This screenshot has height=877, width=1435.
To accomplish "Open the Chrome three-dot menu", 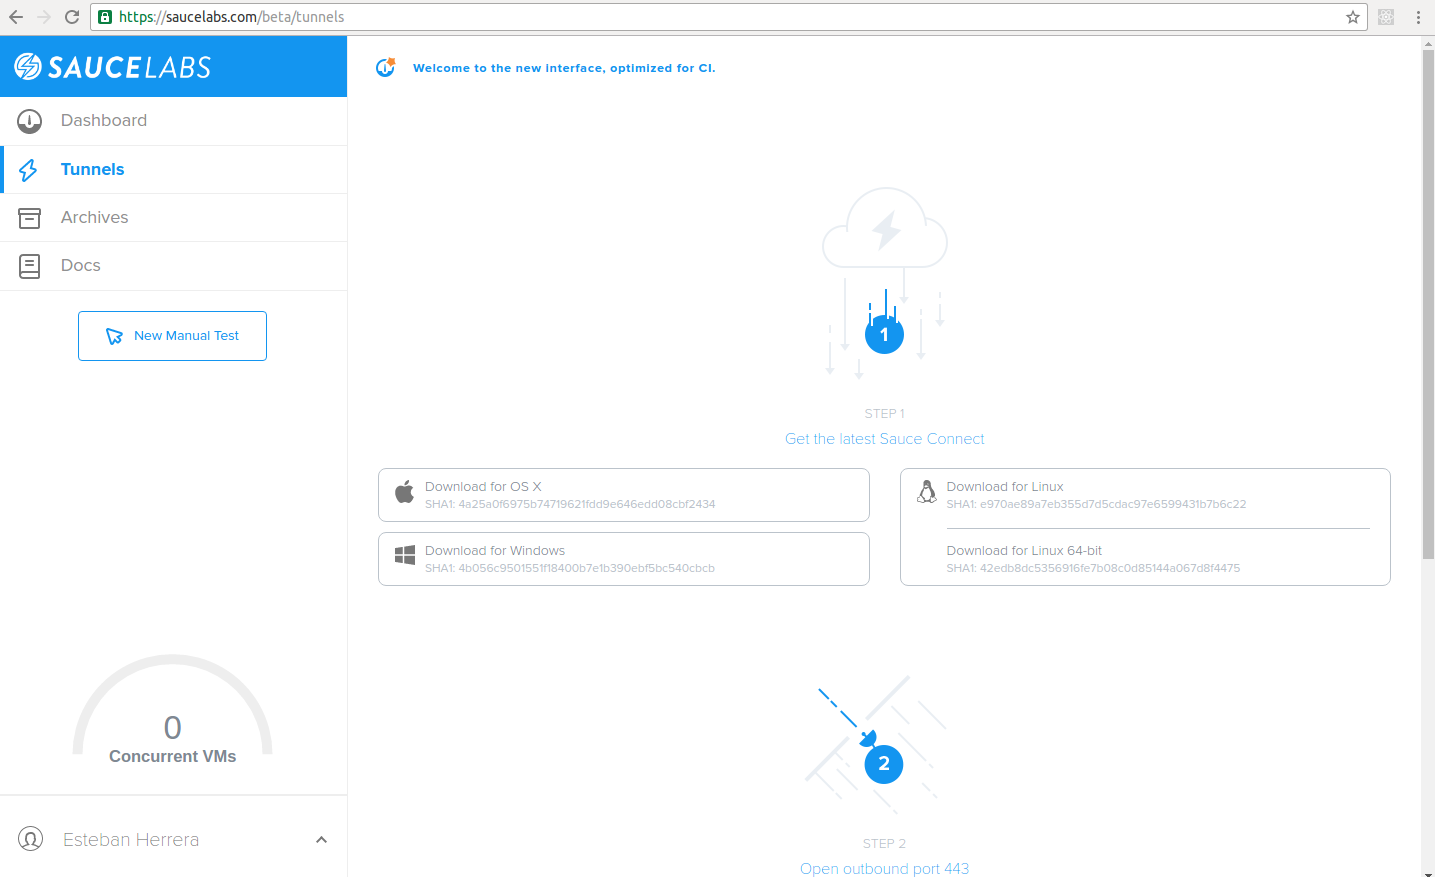I will pyautogui.click(x=1418, y=17).
